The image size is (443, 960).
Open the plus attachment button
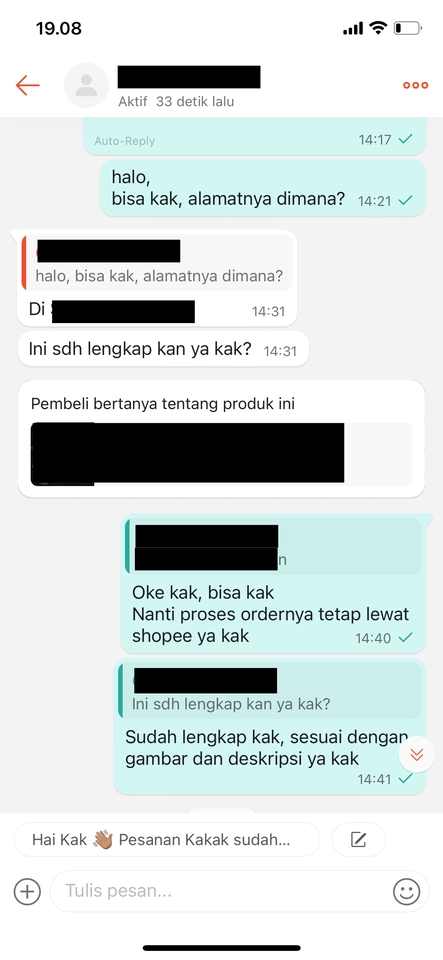tap(27, 891)
